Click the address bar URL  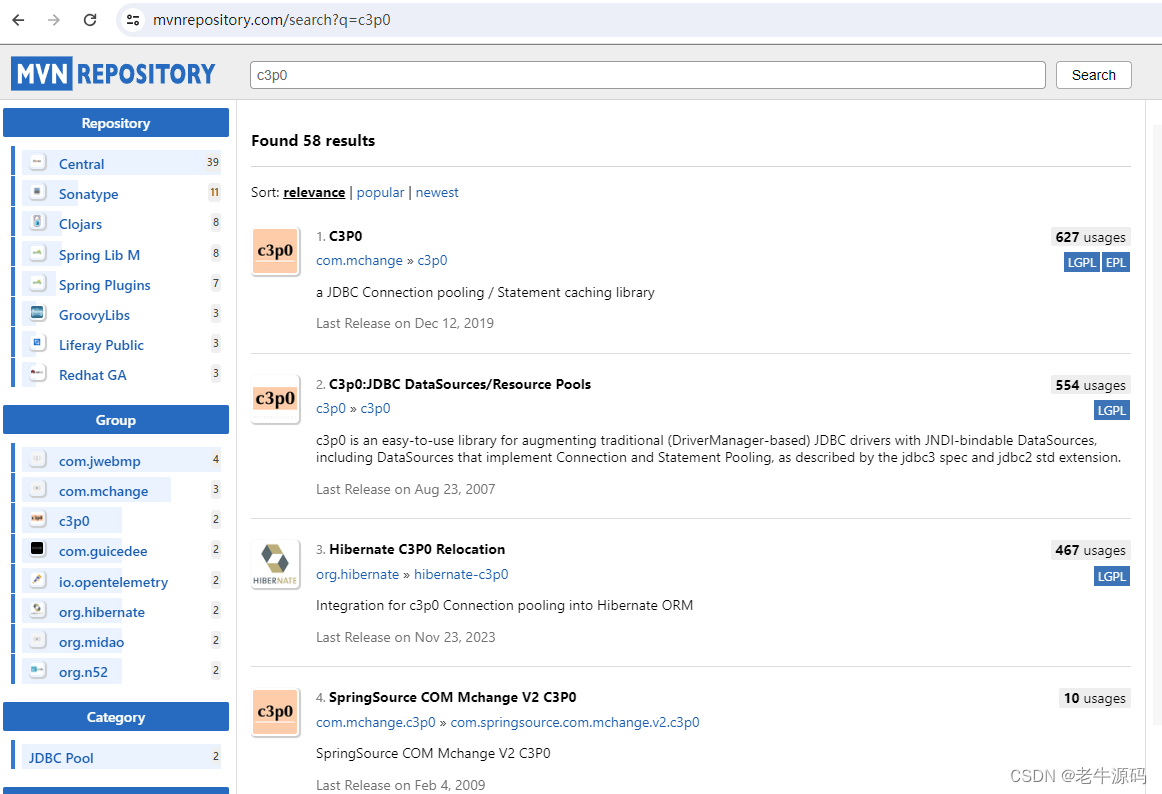coord(272,20)
